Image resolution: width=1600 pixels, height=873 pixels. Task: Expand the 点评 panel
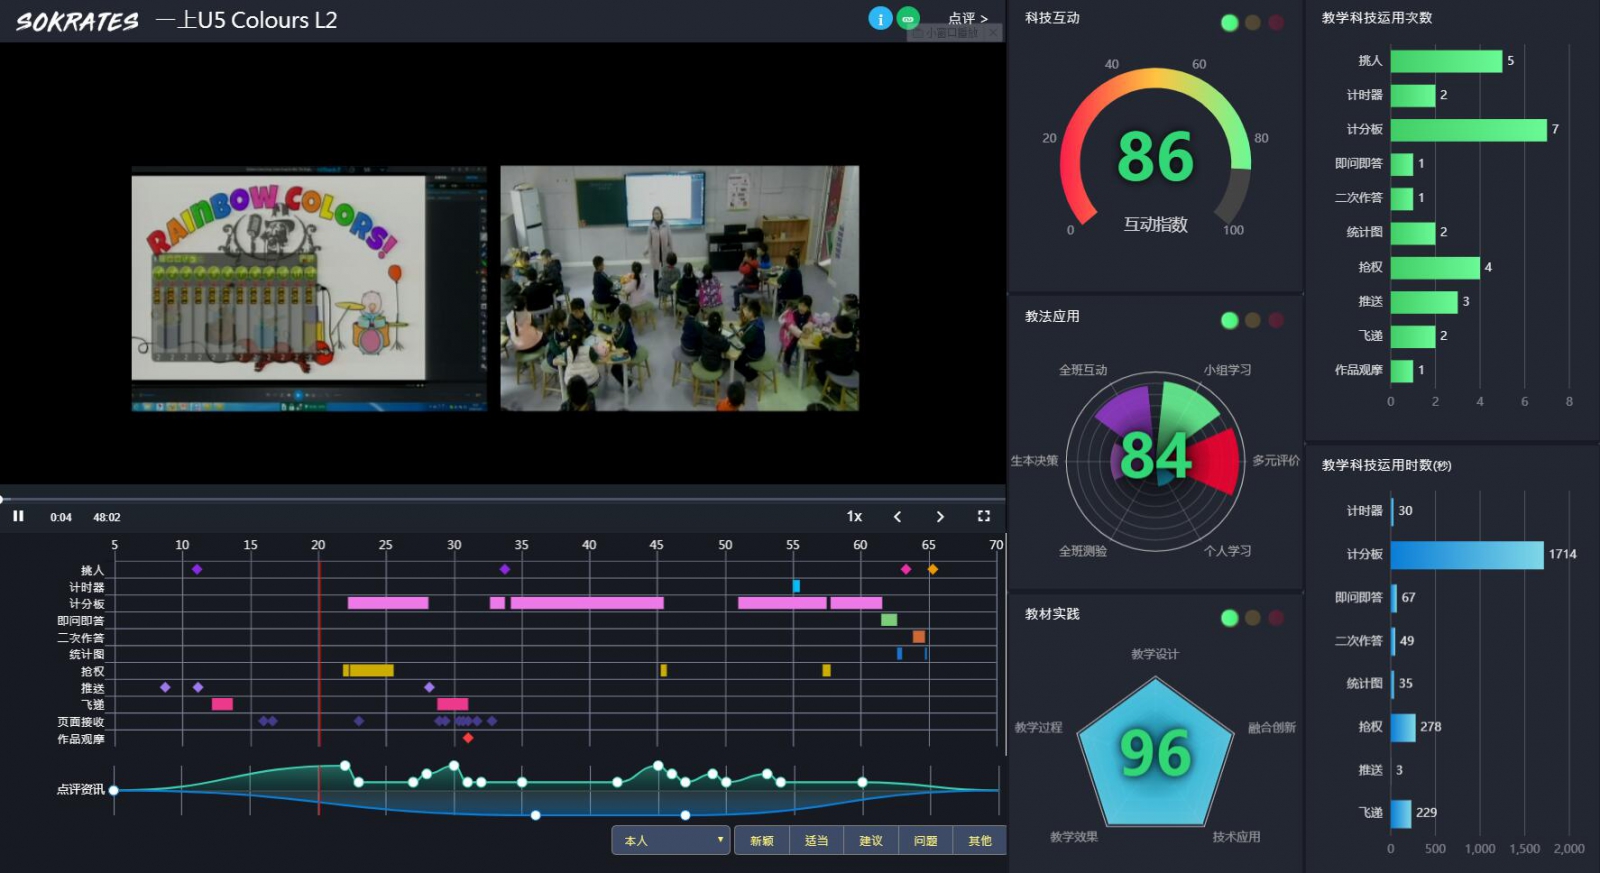(x=967, y=18)
